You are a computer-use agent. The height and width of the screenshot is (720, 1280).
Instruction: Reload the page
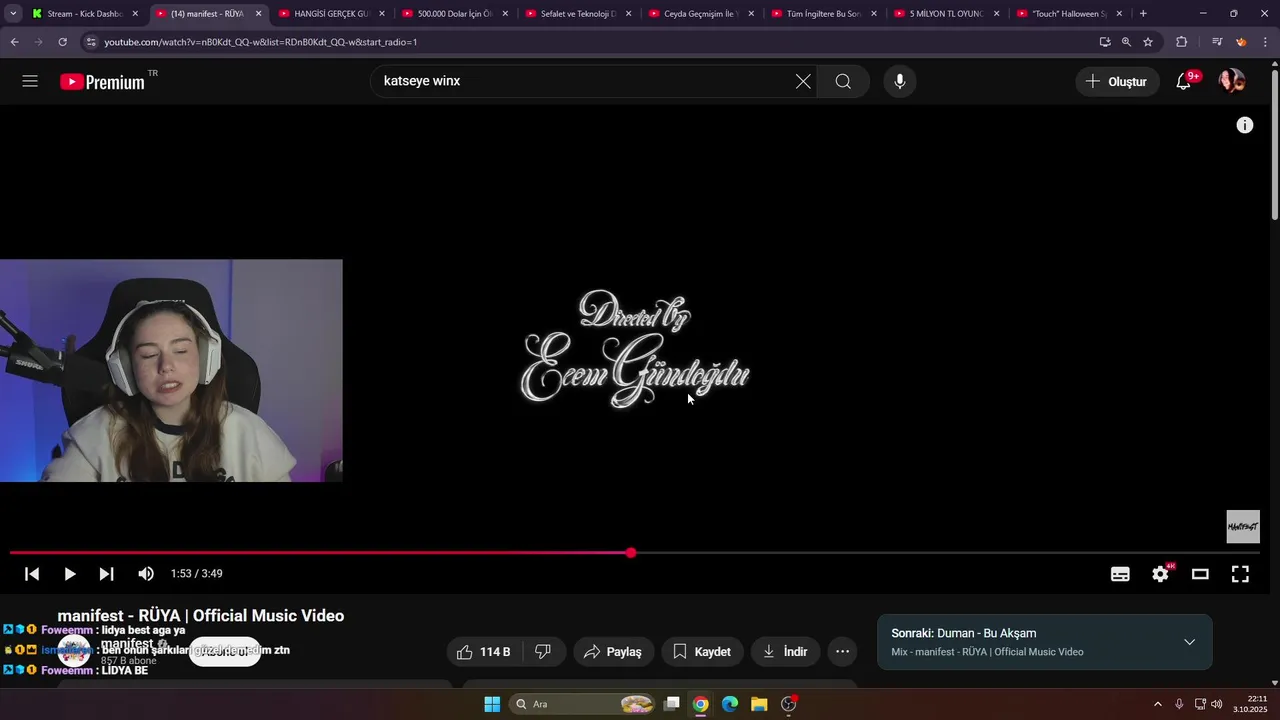(x=62, y=42)
